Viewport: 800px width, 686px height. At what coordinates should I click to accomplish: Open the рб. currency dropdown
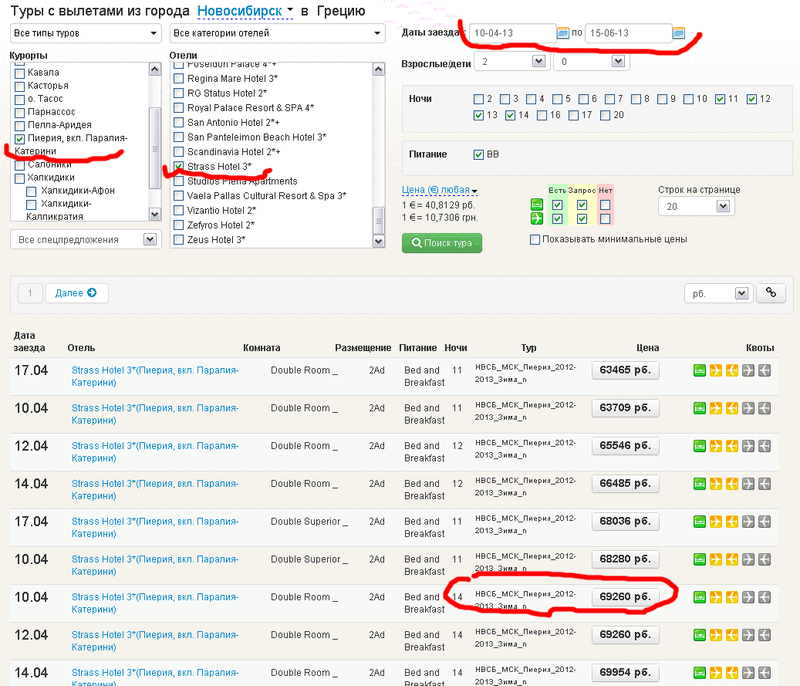tap(718, 293)
